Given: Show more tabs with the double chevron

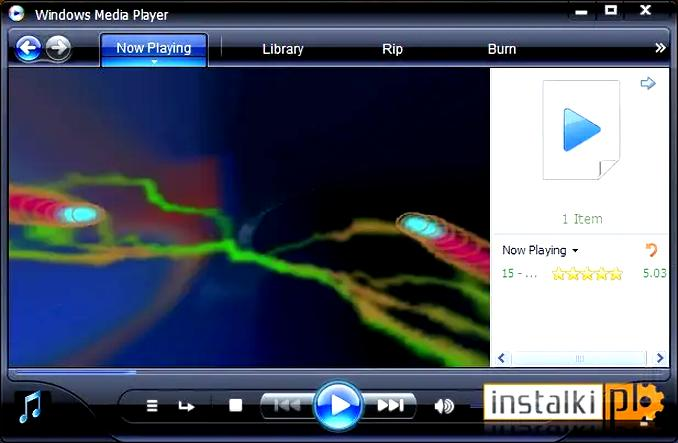Looking at the screenshot, I should point(660,48).
